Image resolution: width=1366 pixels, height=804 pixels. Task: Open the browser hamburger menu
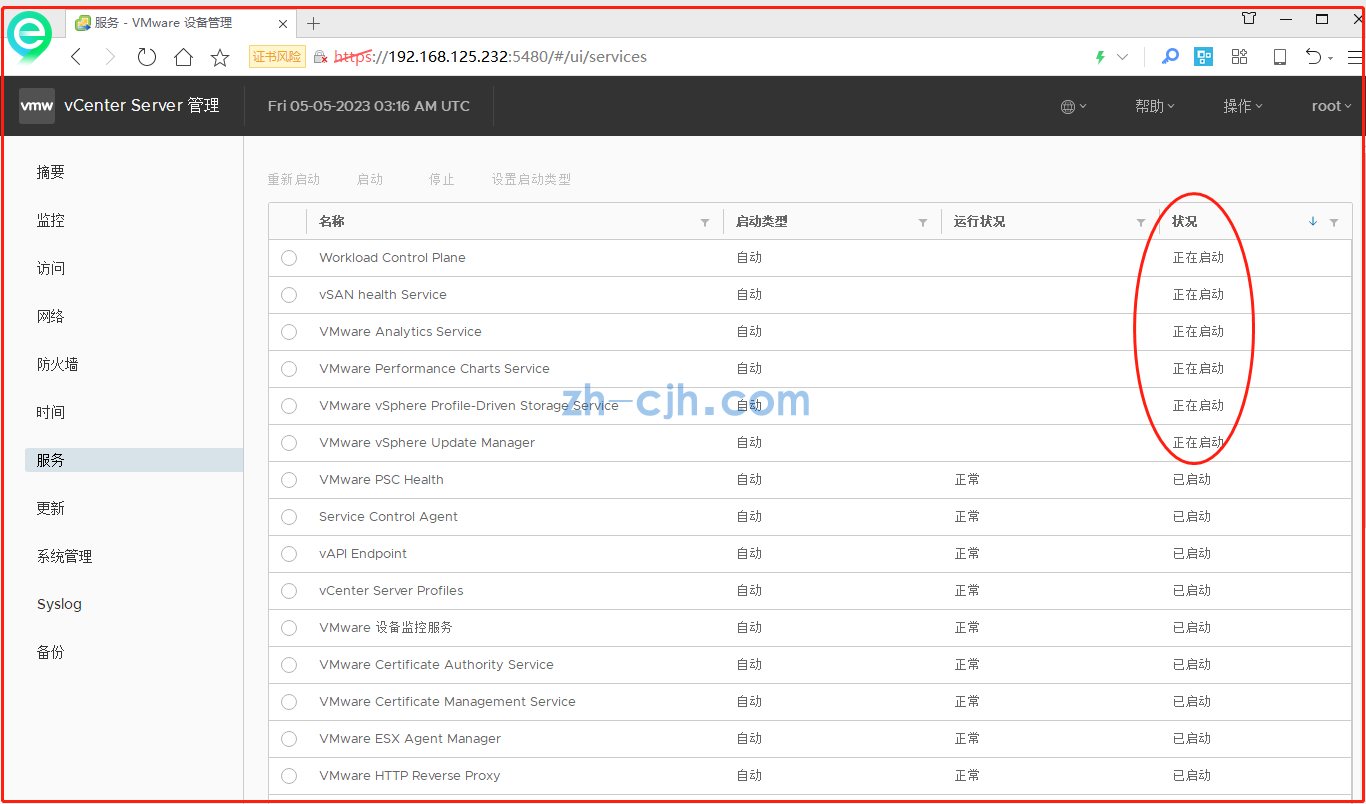(x=1354, y=57)
